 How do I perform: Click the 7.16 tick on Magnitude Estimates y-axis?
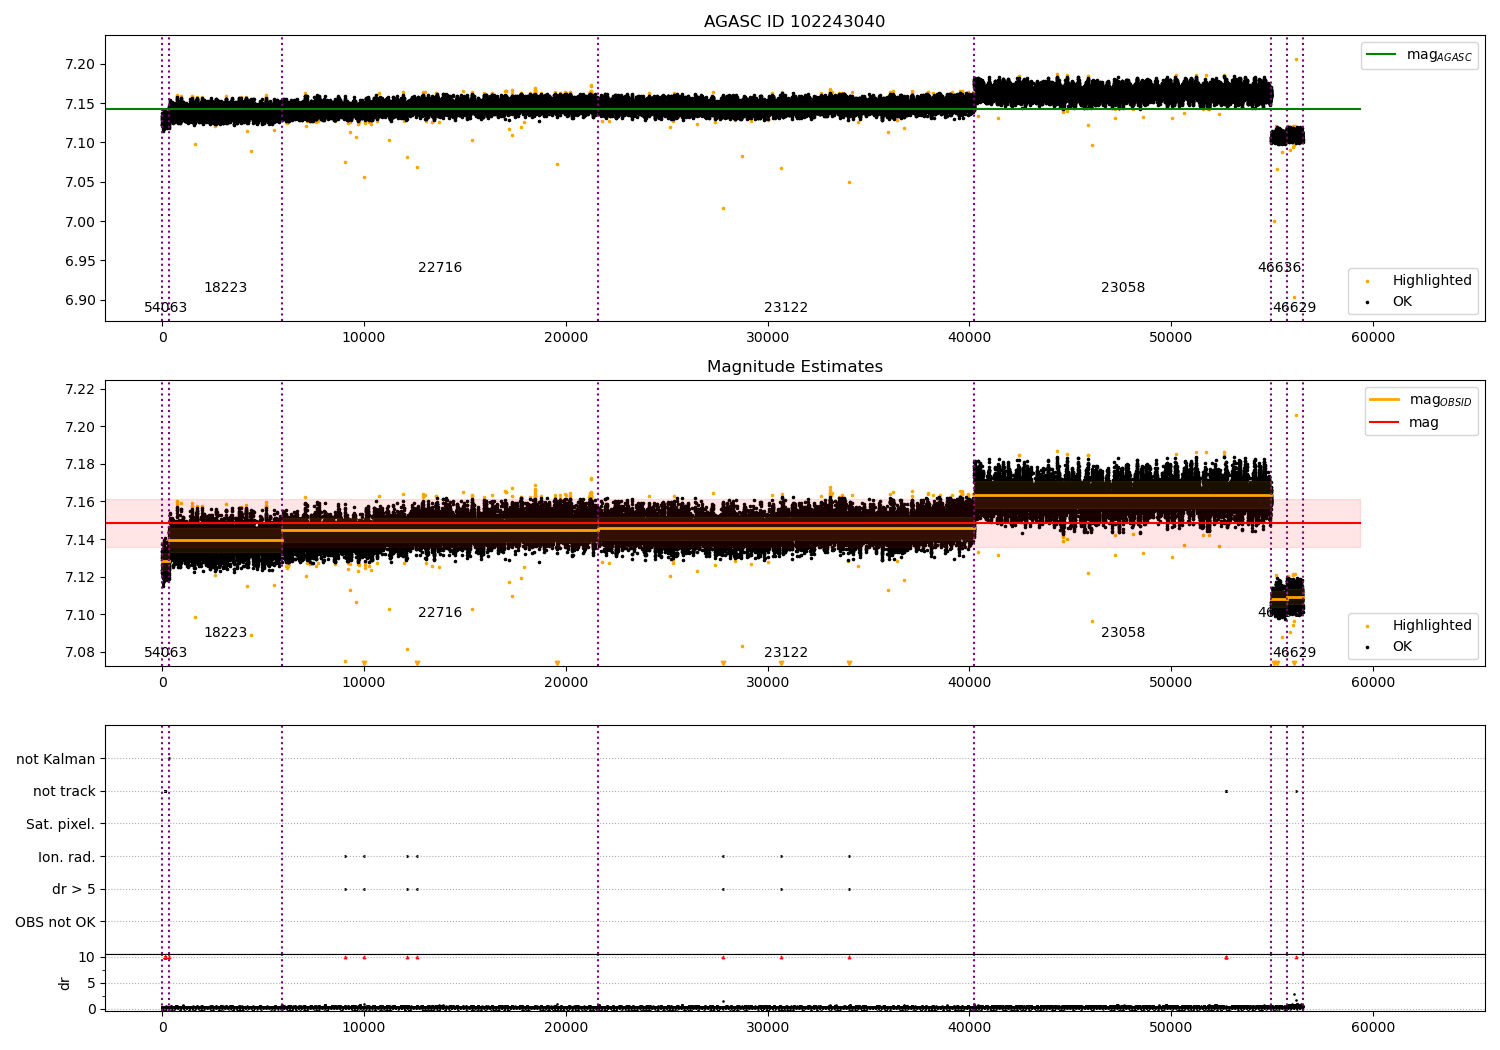(x=79, y=503)
